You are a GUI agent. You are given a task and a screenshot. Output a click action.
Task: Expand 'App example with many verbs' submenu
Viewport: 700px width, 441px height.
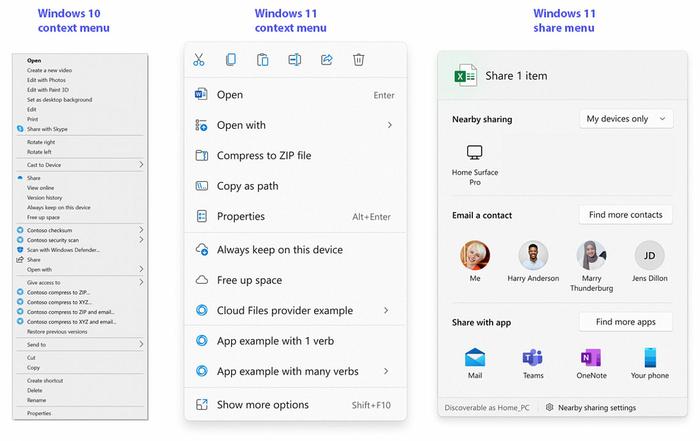tap(386, 371)
